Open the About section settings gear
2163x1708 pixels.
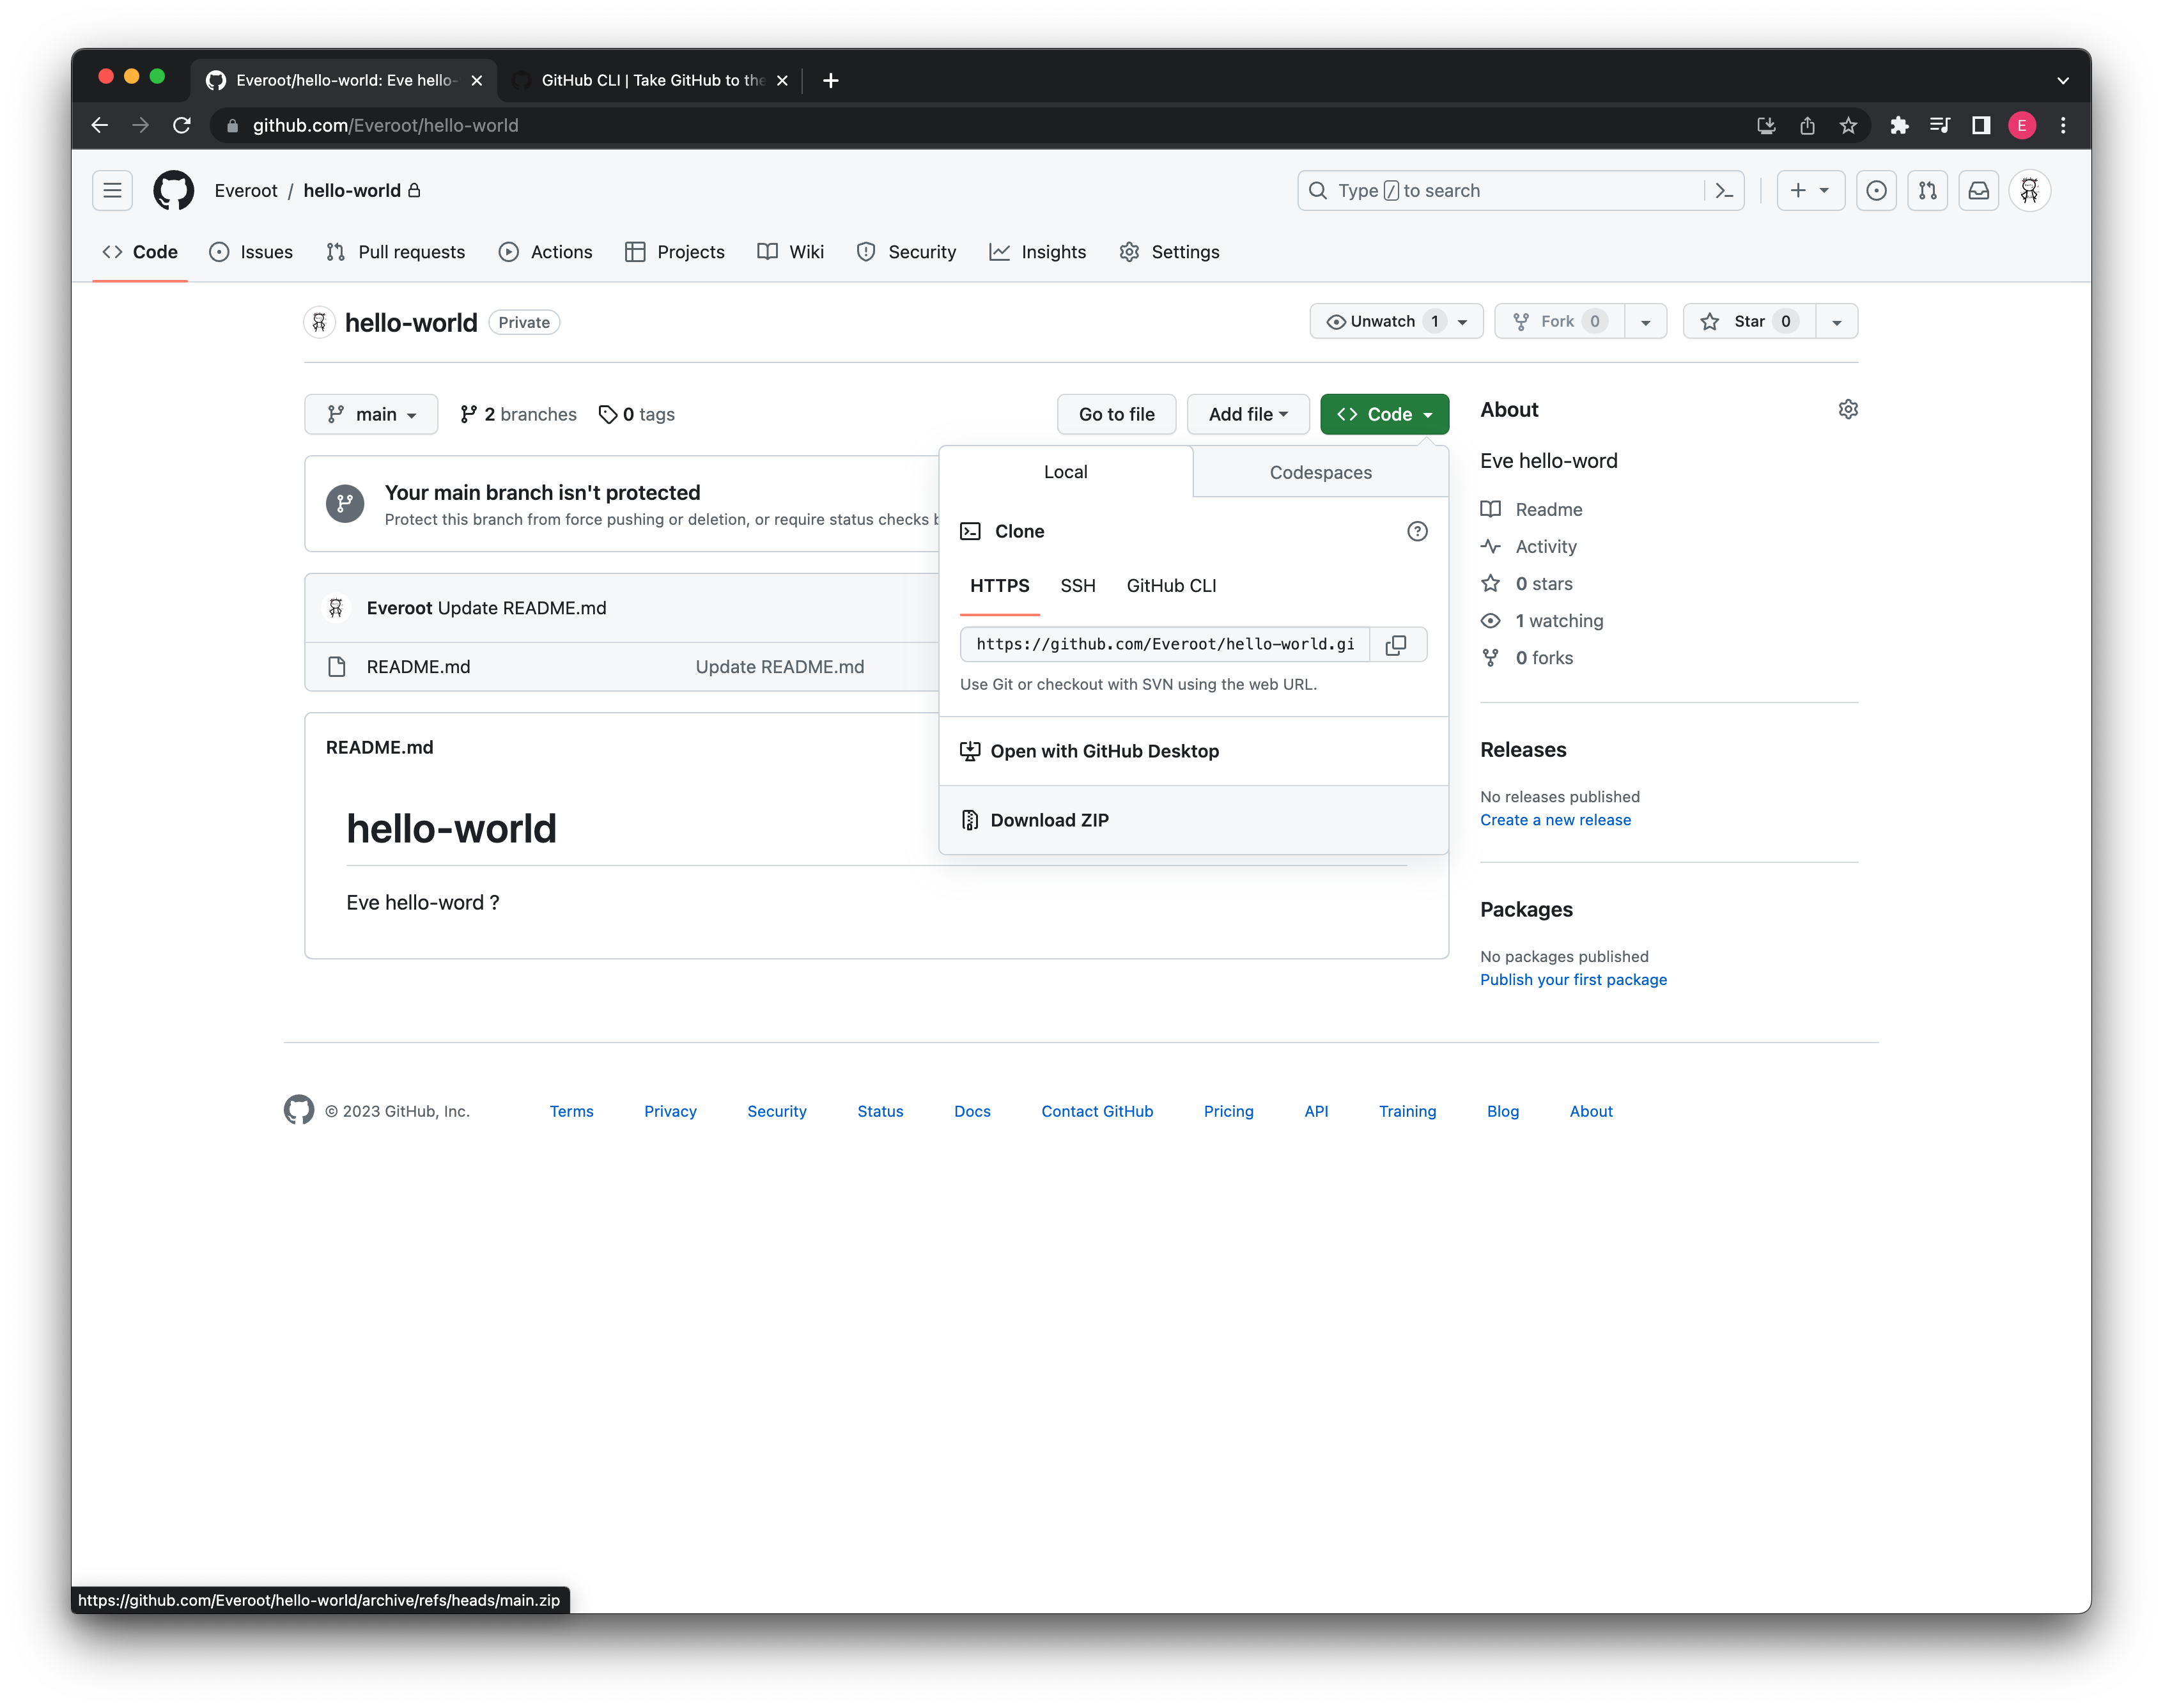point(1847,410)
